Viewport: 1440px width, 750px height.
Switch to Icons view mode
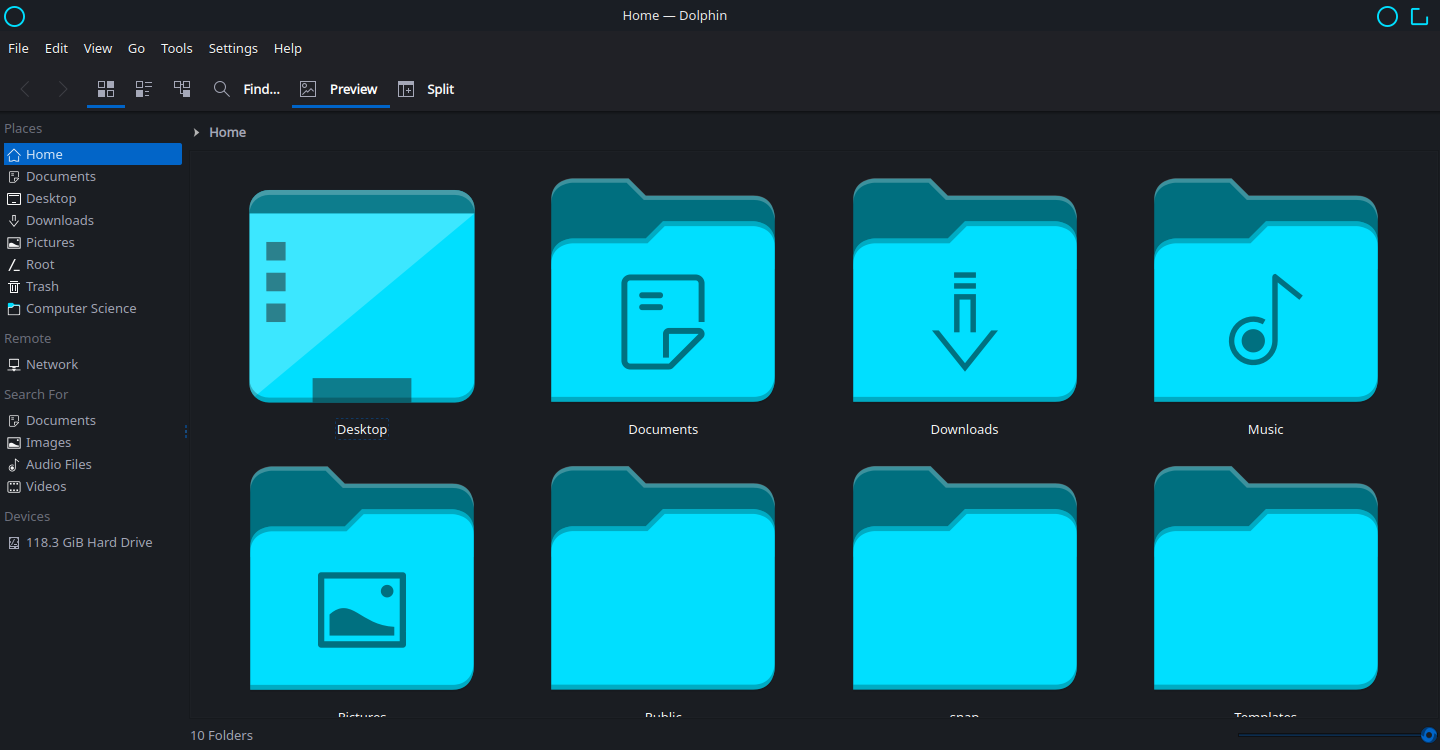[106, 89]
